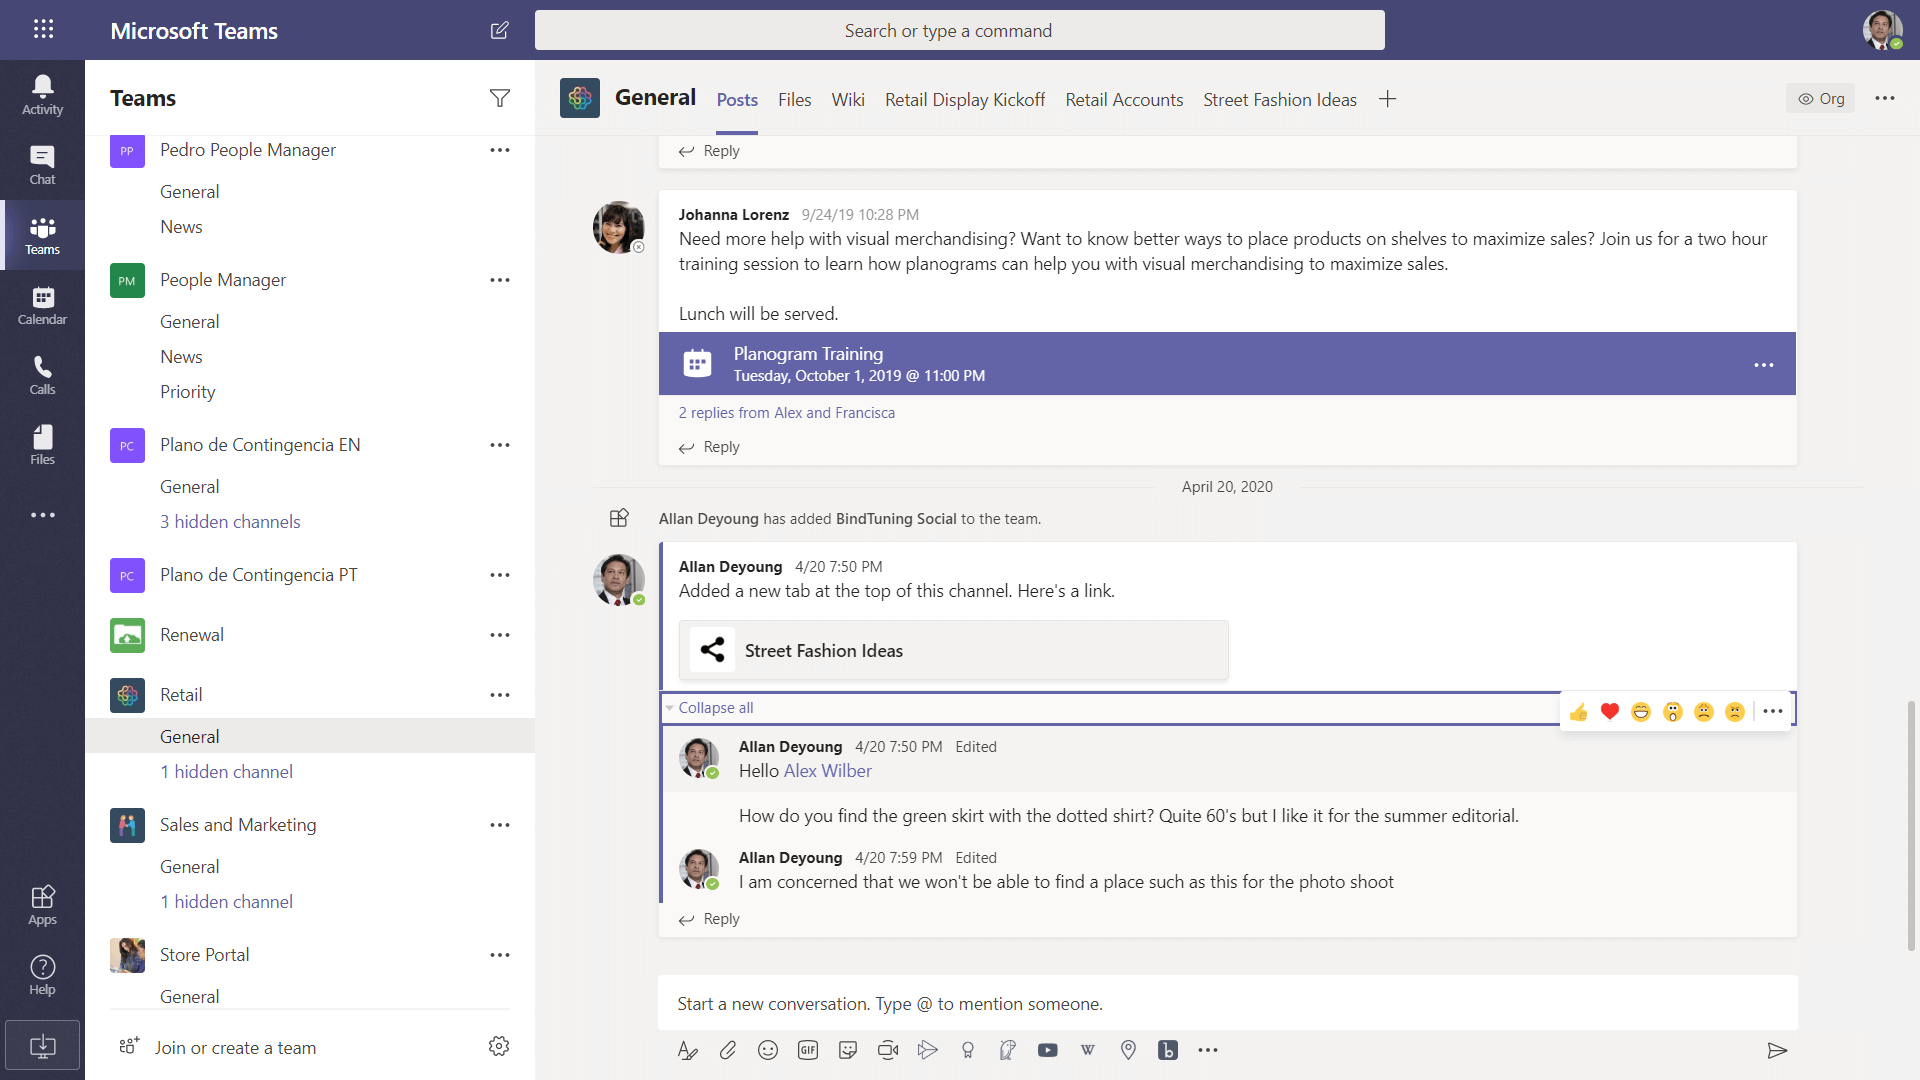React with sad emoji
The height and width of the screenshot is (1080, 1920).
click(1704, 712)
